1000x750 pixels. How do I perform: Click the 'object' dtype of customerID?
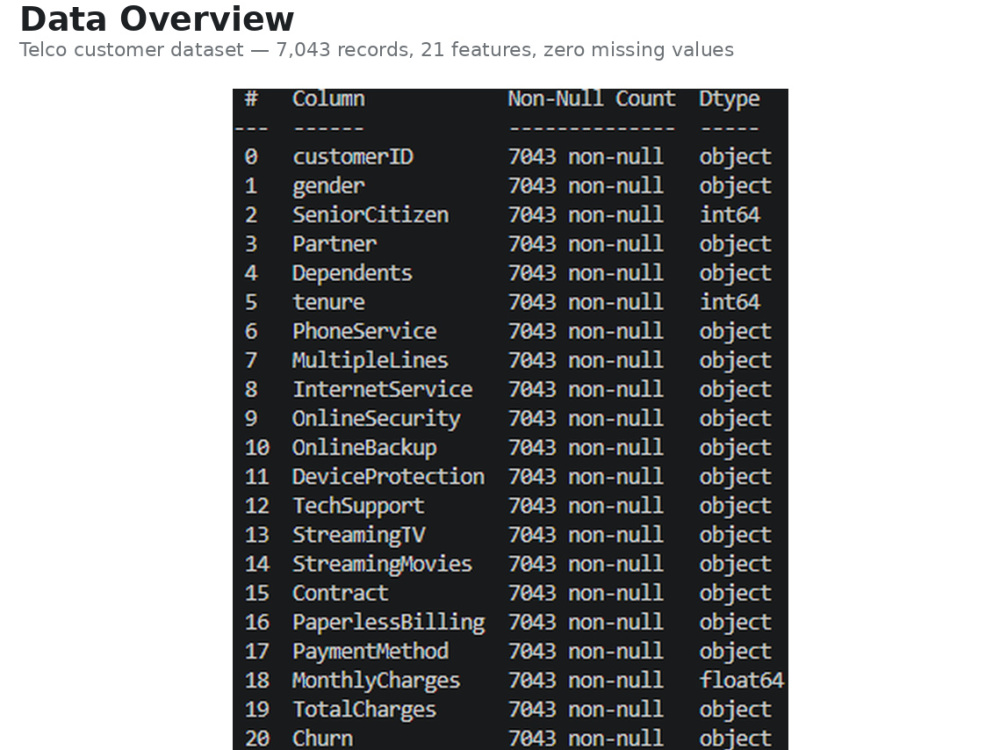pos(735,158)
